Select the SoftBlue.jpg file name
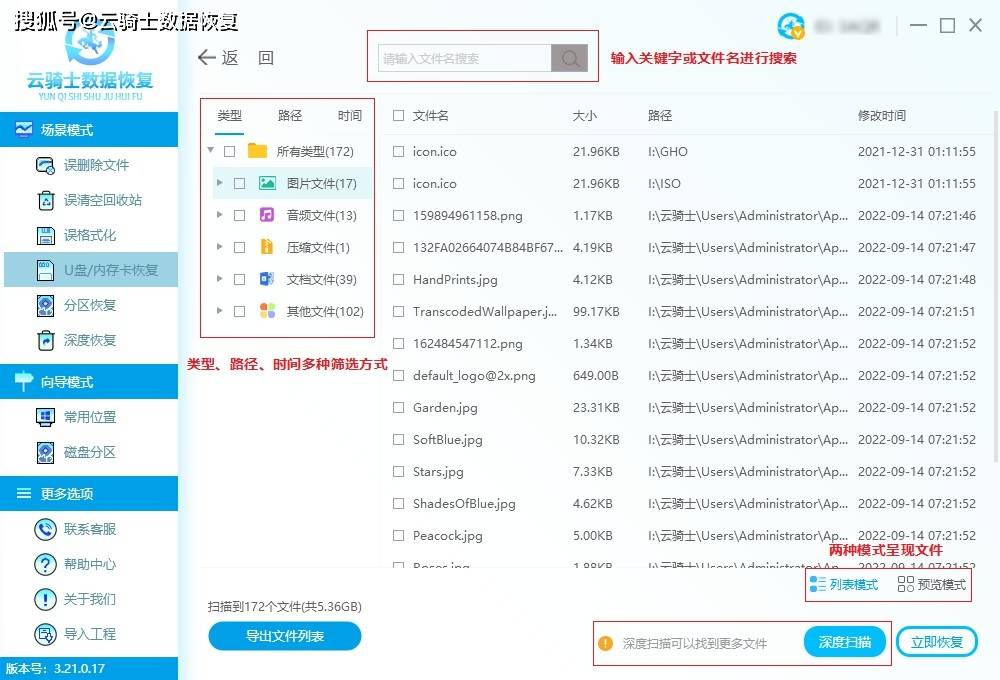The height and width of the screenshot is (680, 1000). pyautogui.click(x=448, y=440)
